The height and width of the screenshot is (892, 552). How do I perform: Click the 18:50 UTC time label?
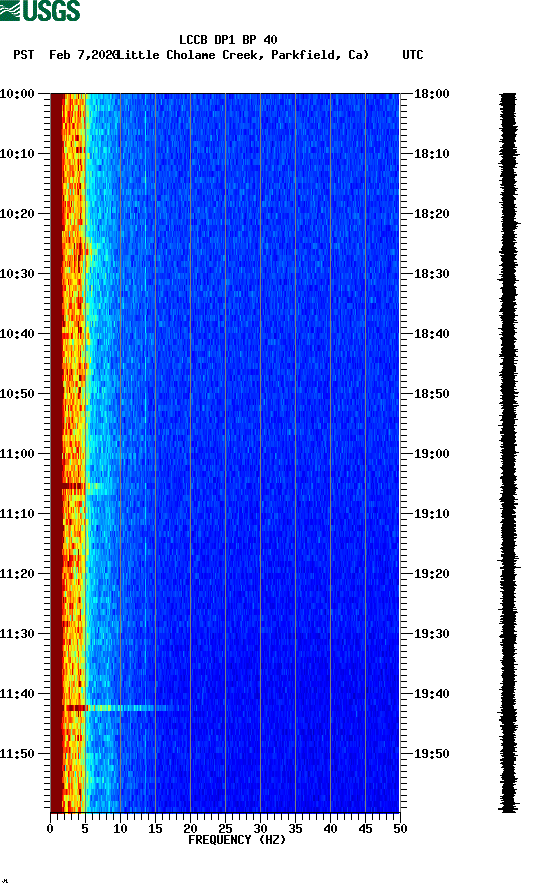[432, 394]
